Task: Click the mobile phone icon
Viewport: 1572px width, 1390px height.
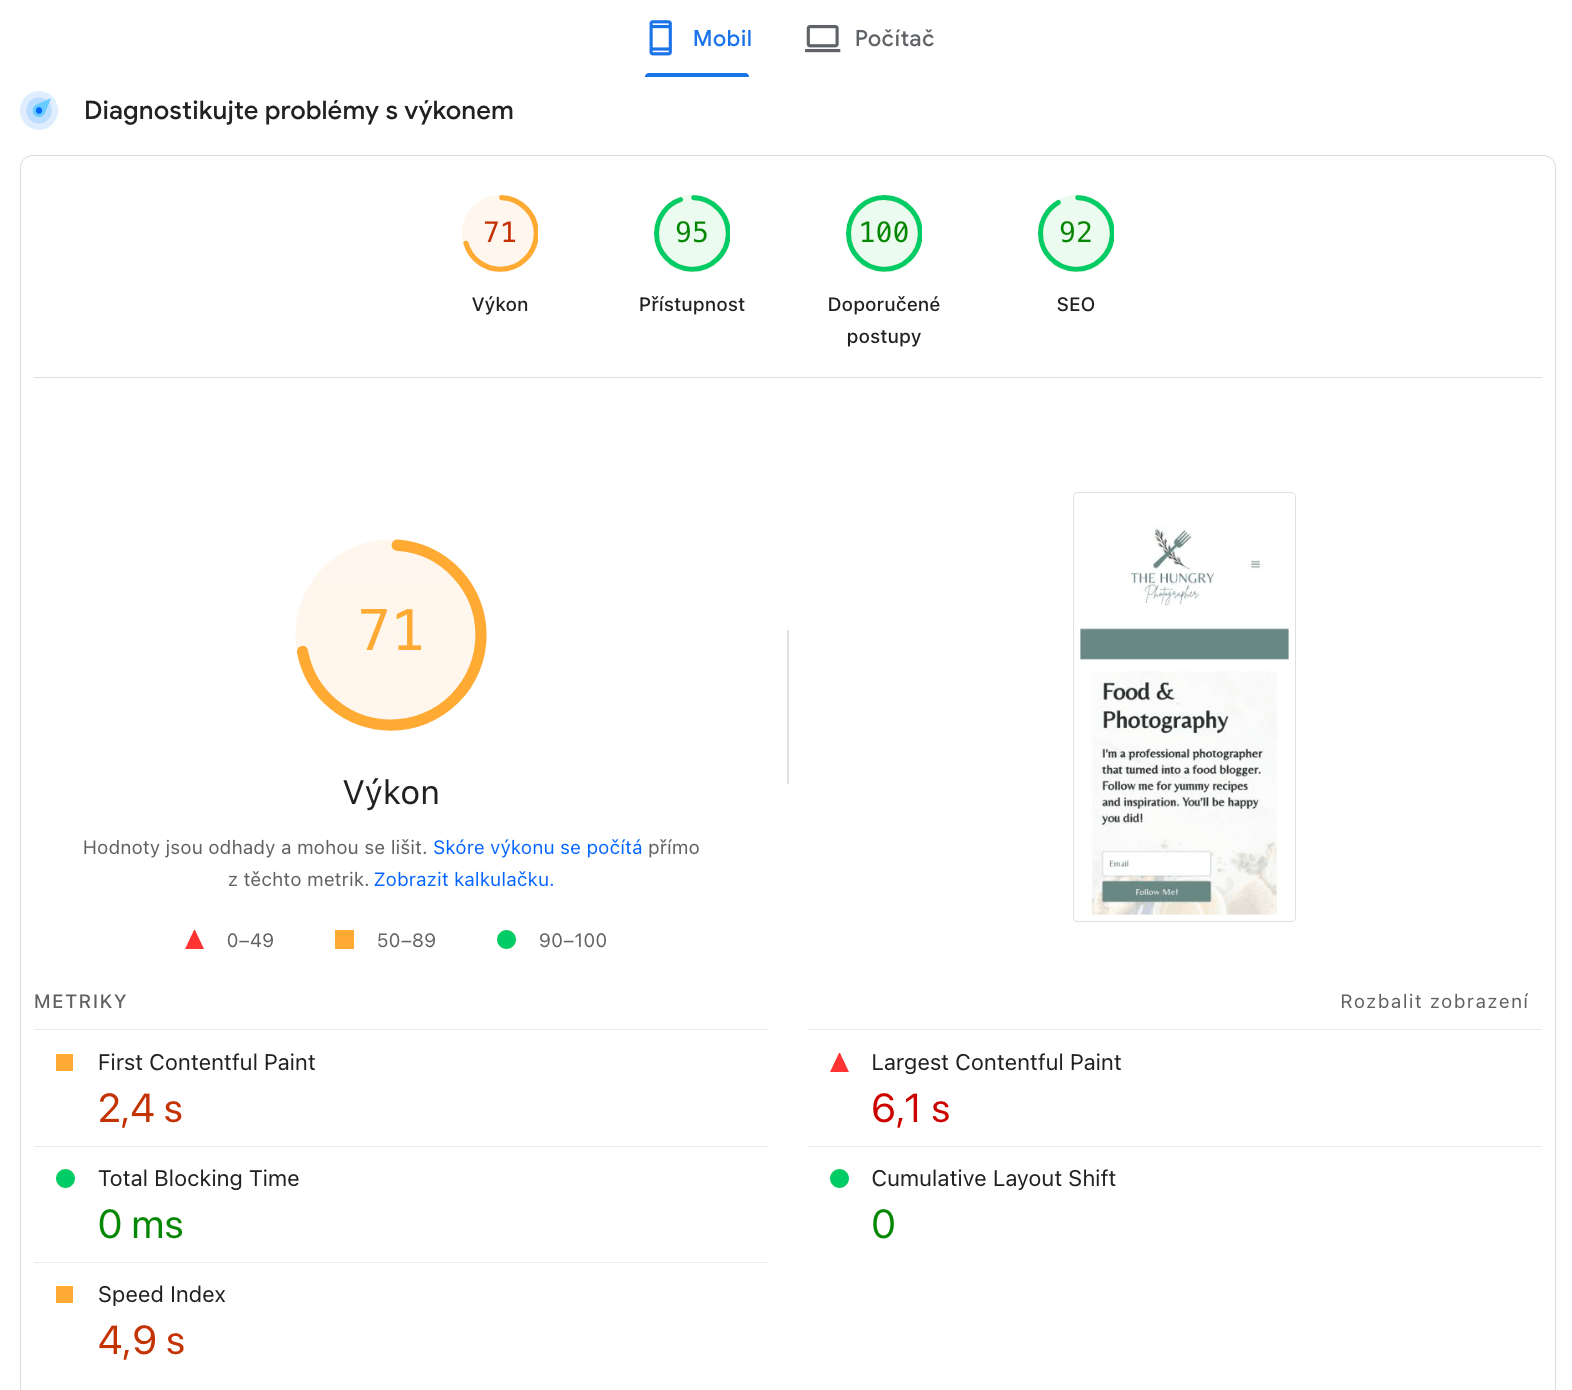Action: (660, 38)
